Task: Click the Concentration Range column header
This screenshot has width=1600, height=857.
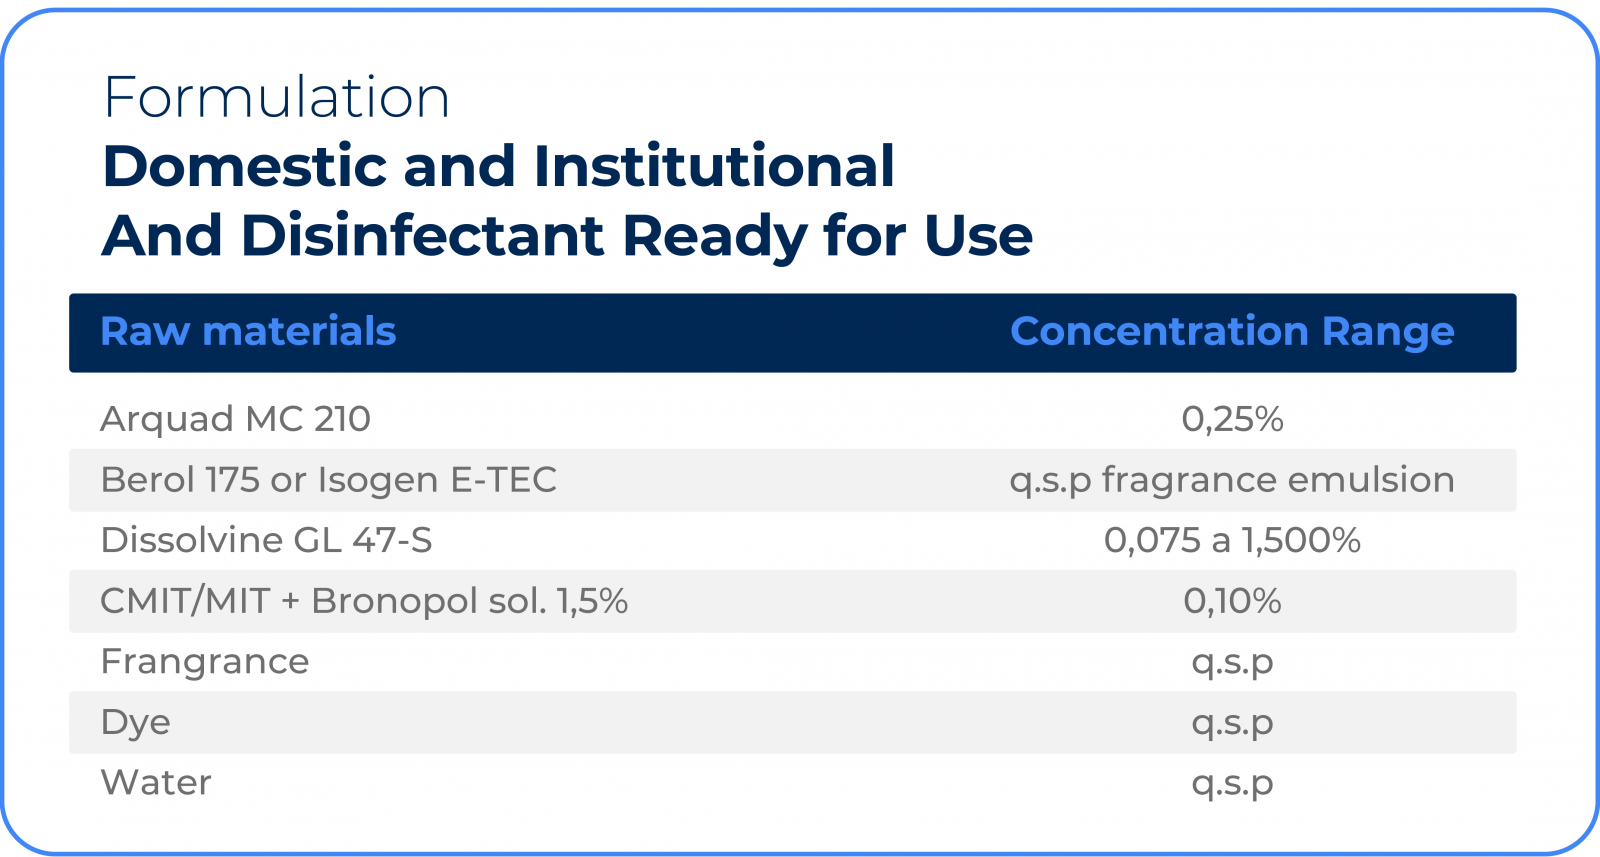Action: [1232, 332]
